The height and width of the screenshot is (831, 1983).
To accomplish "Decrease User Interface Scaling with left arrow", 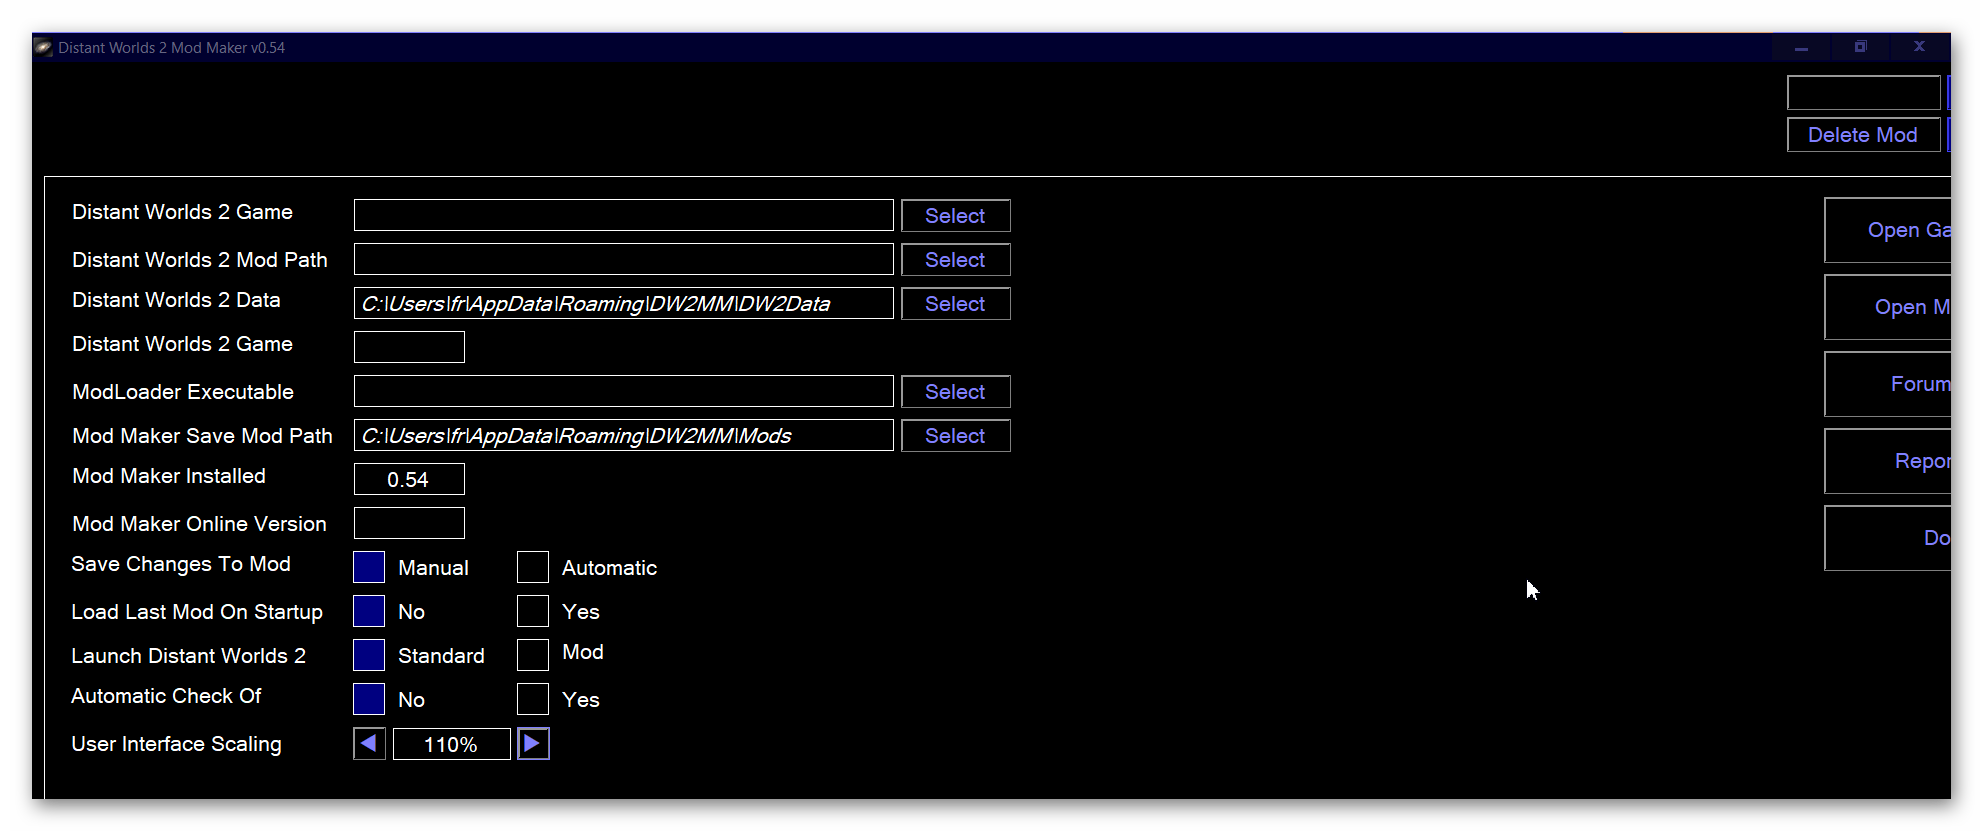I will point(369,743).
